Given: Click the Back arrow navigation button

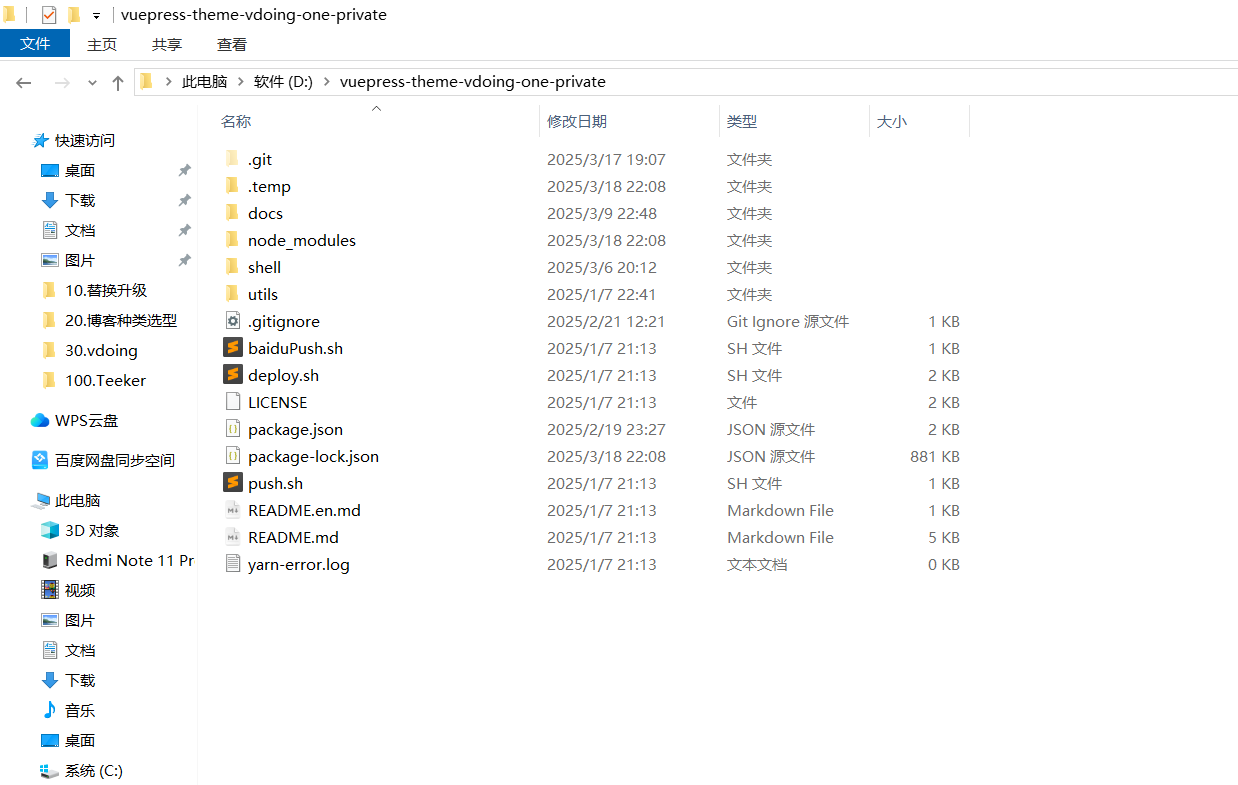Looking at the screenshot, I should tap(24, 82).
